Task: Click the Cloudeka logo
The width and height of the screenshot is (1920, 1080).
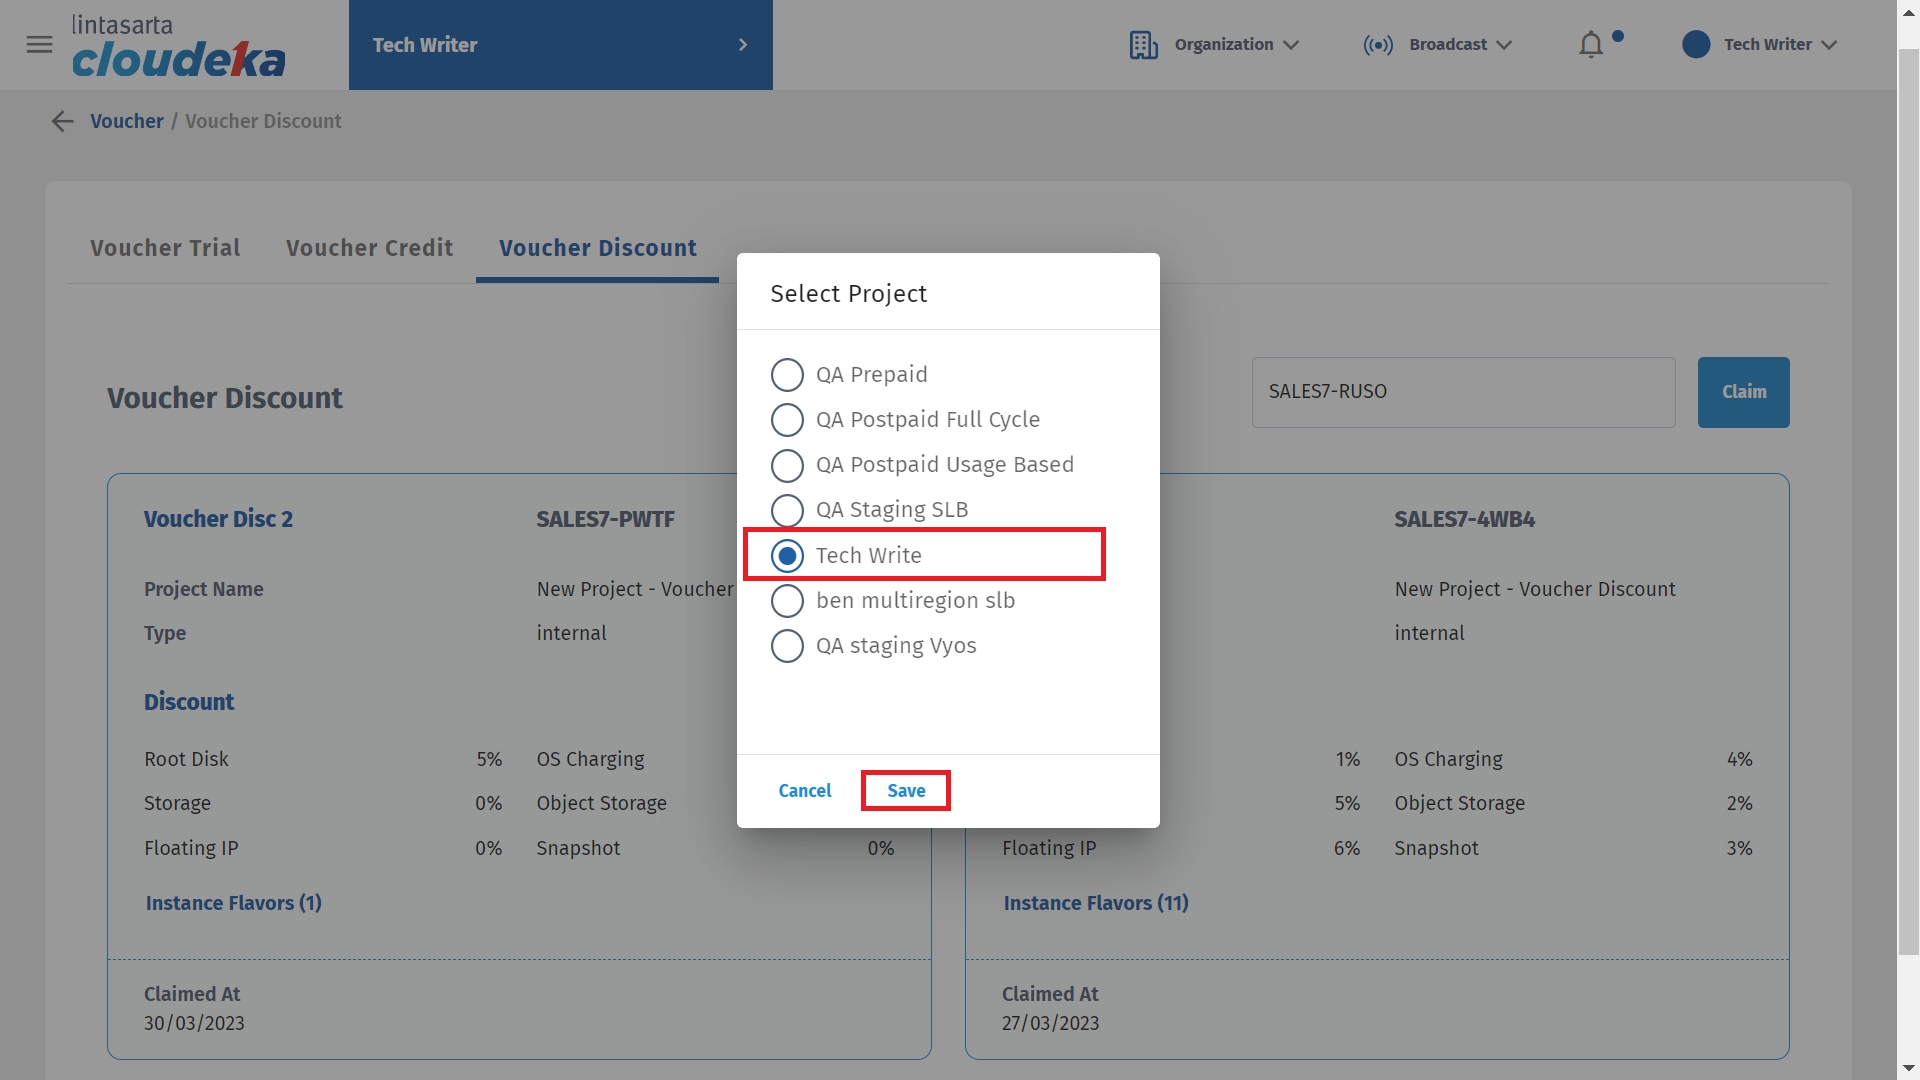Action: pyautogui.click(x=178, y=47)
